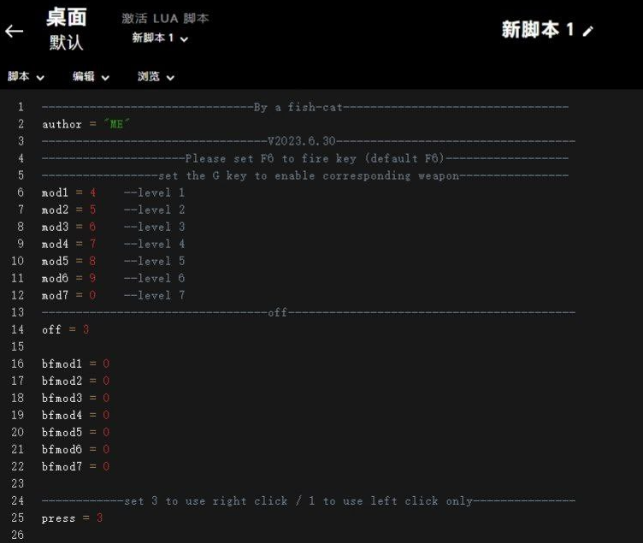Click the mod3 = 6 line

point(69,227)
